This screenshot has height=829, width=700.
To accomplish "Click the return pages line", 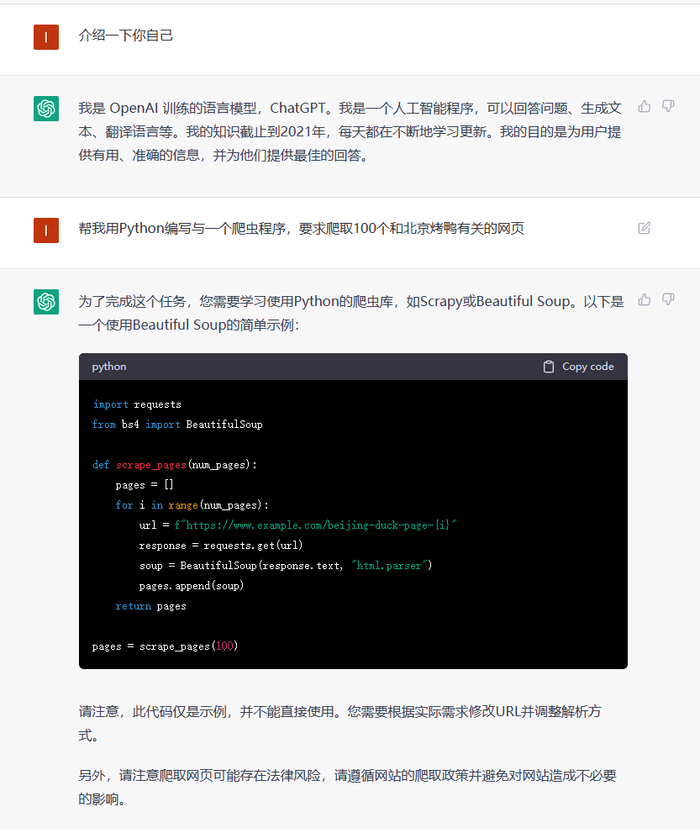I will [151, 606].
